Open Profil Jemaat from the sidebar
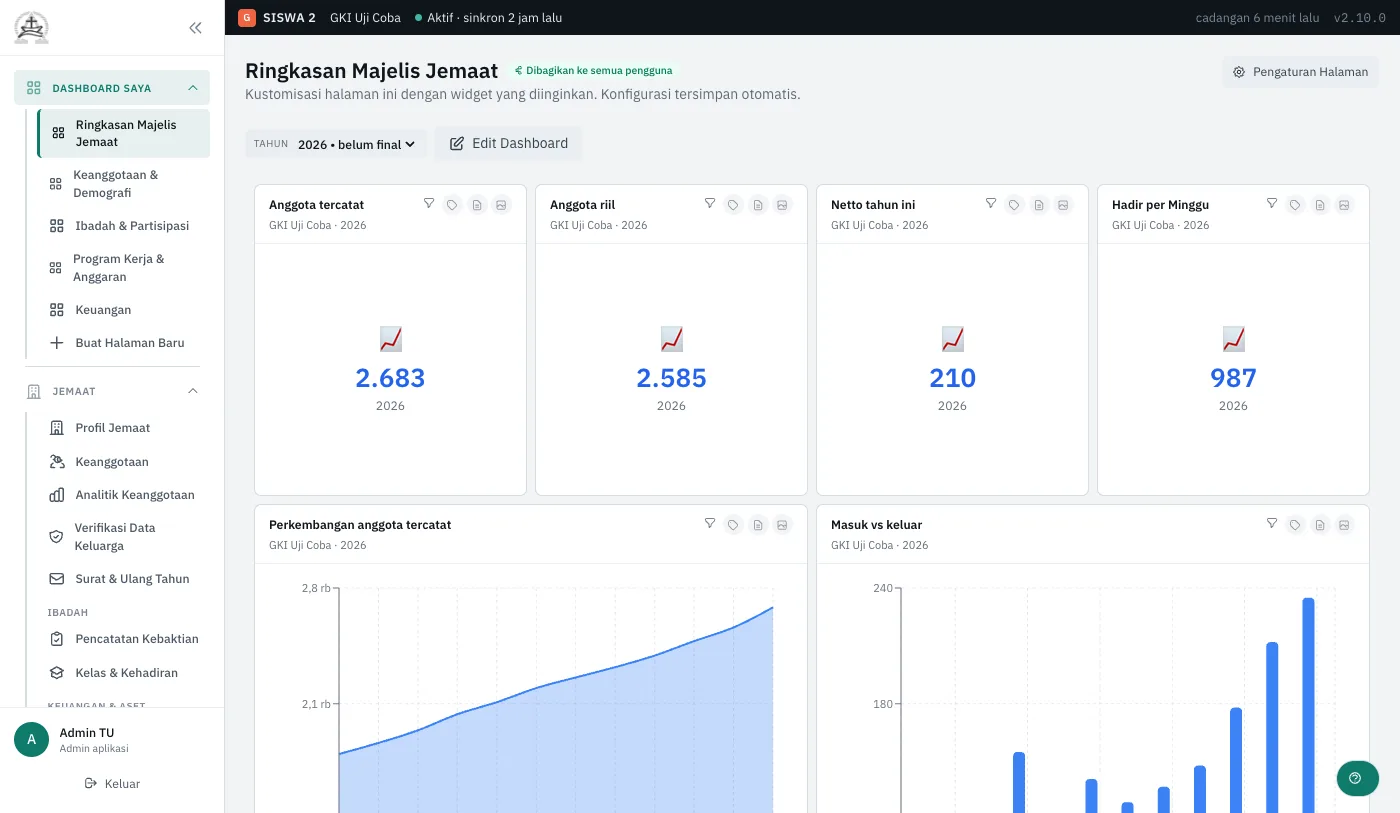This screenshot has height=813, width=1400. 124,428
